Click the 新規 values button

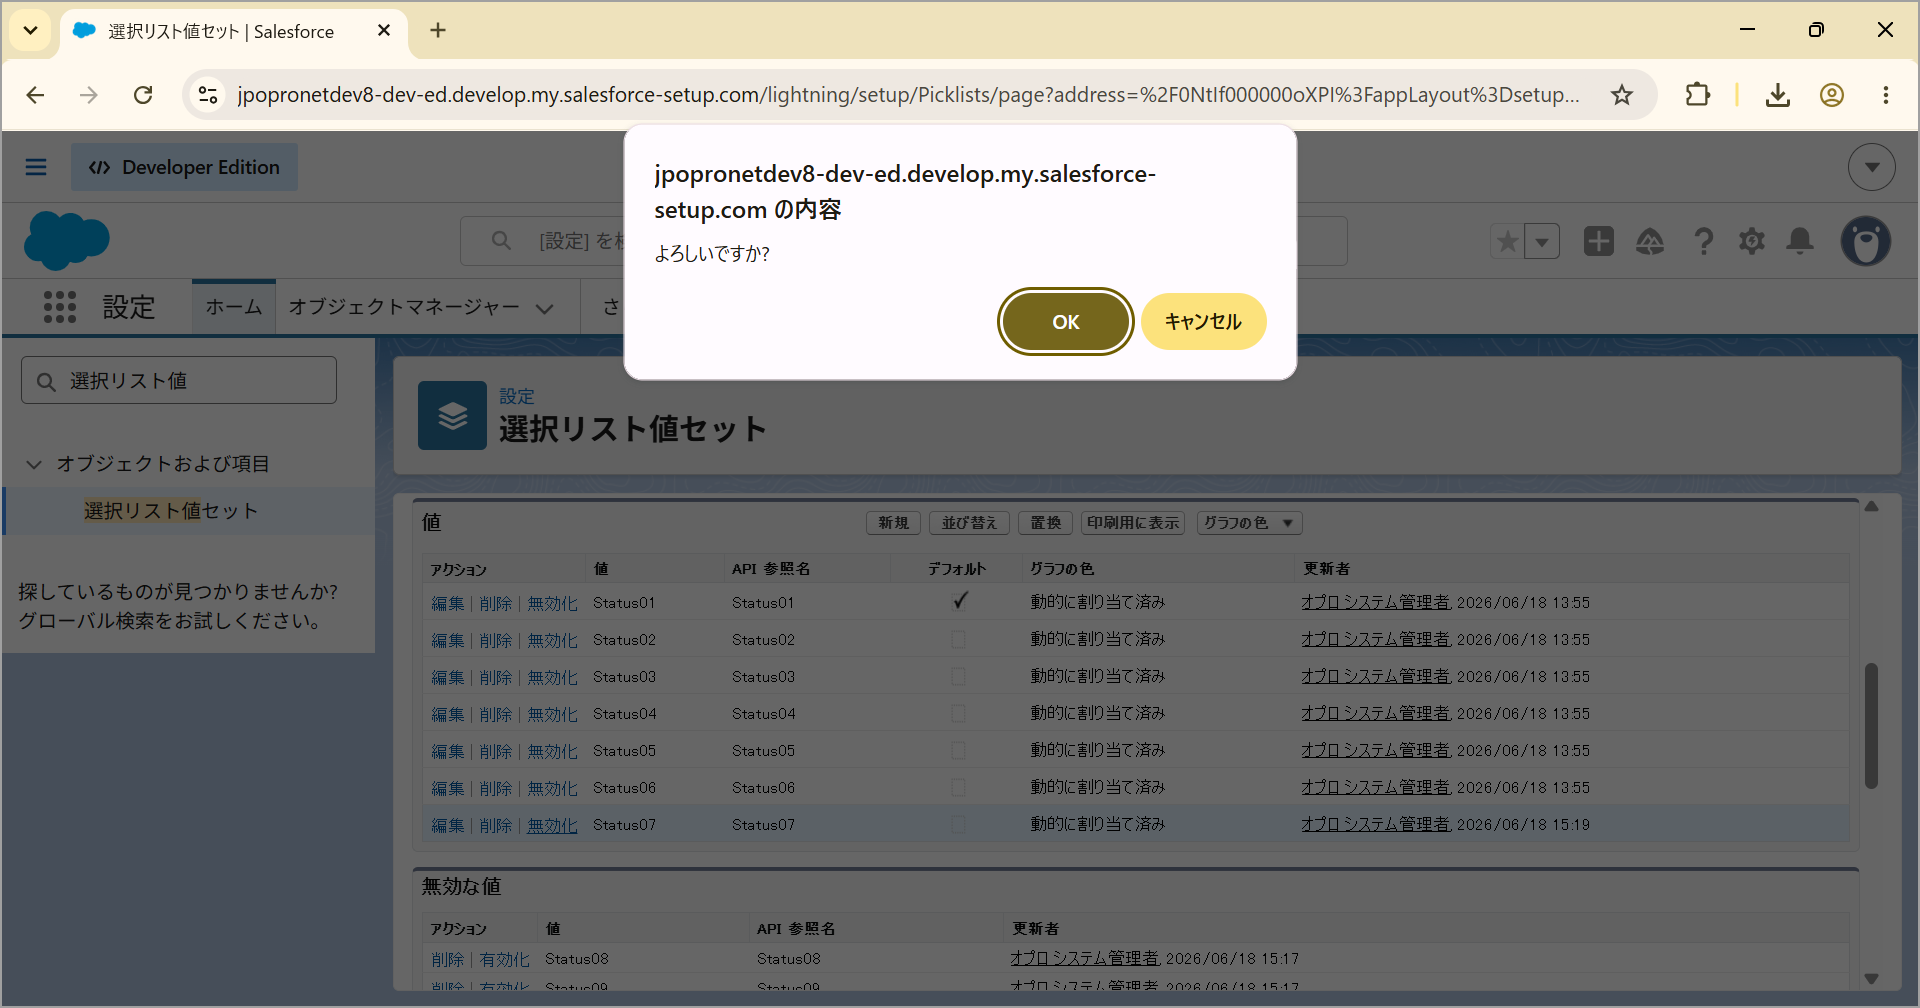894,523
